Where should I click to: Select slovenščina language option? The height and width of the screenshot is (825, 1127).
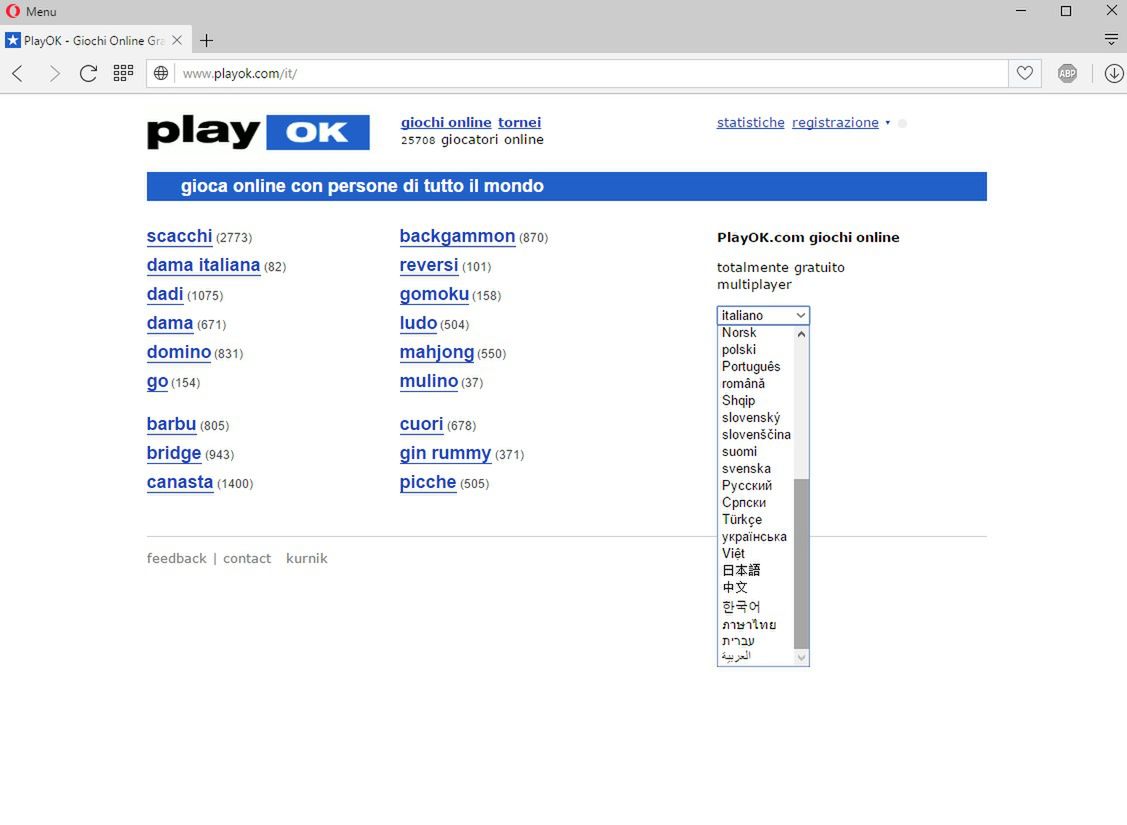pos(756,434)
